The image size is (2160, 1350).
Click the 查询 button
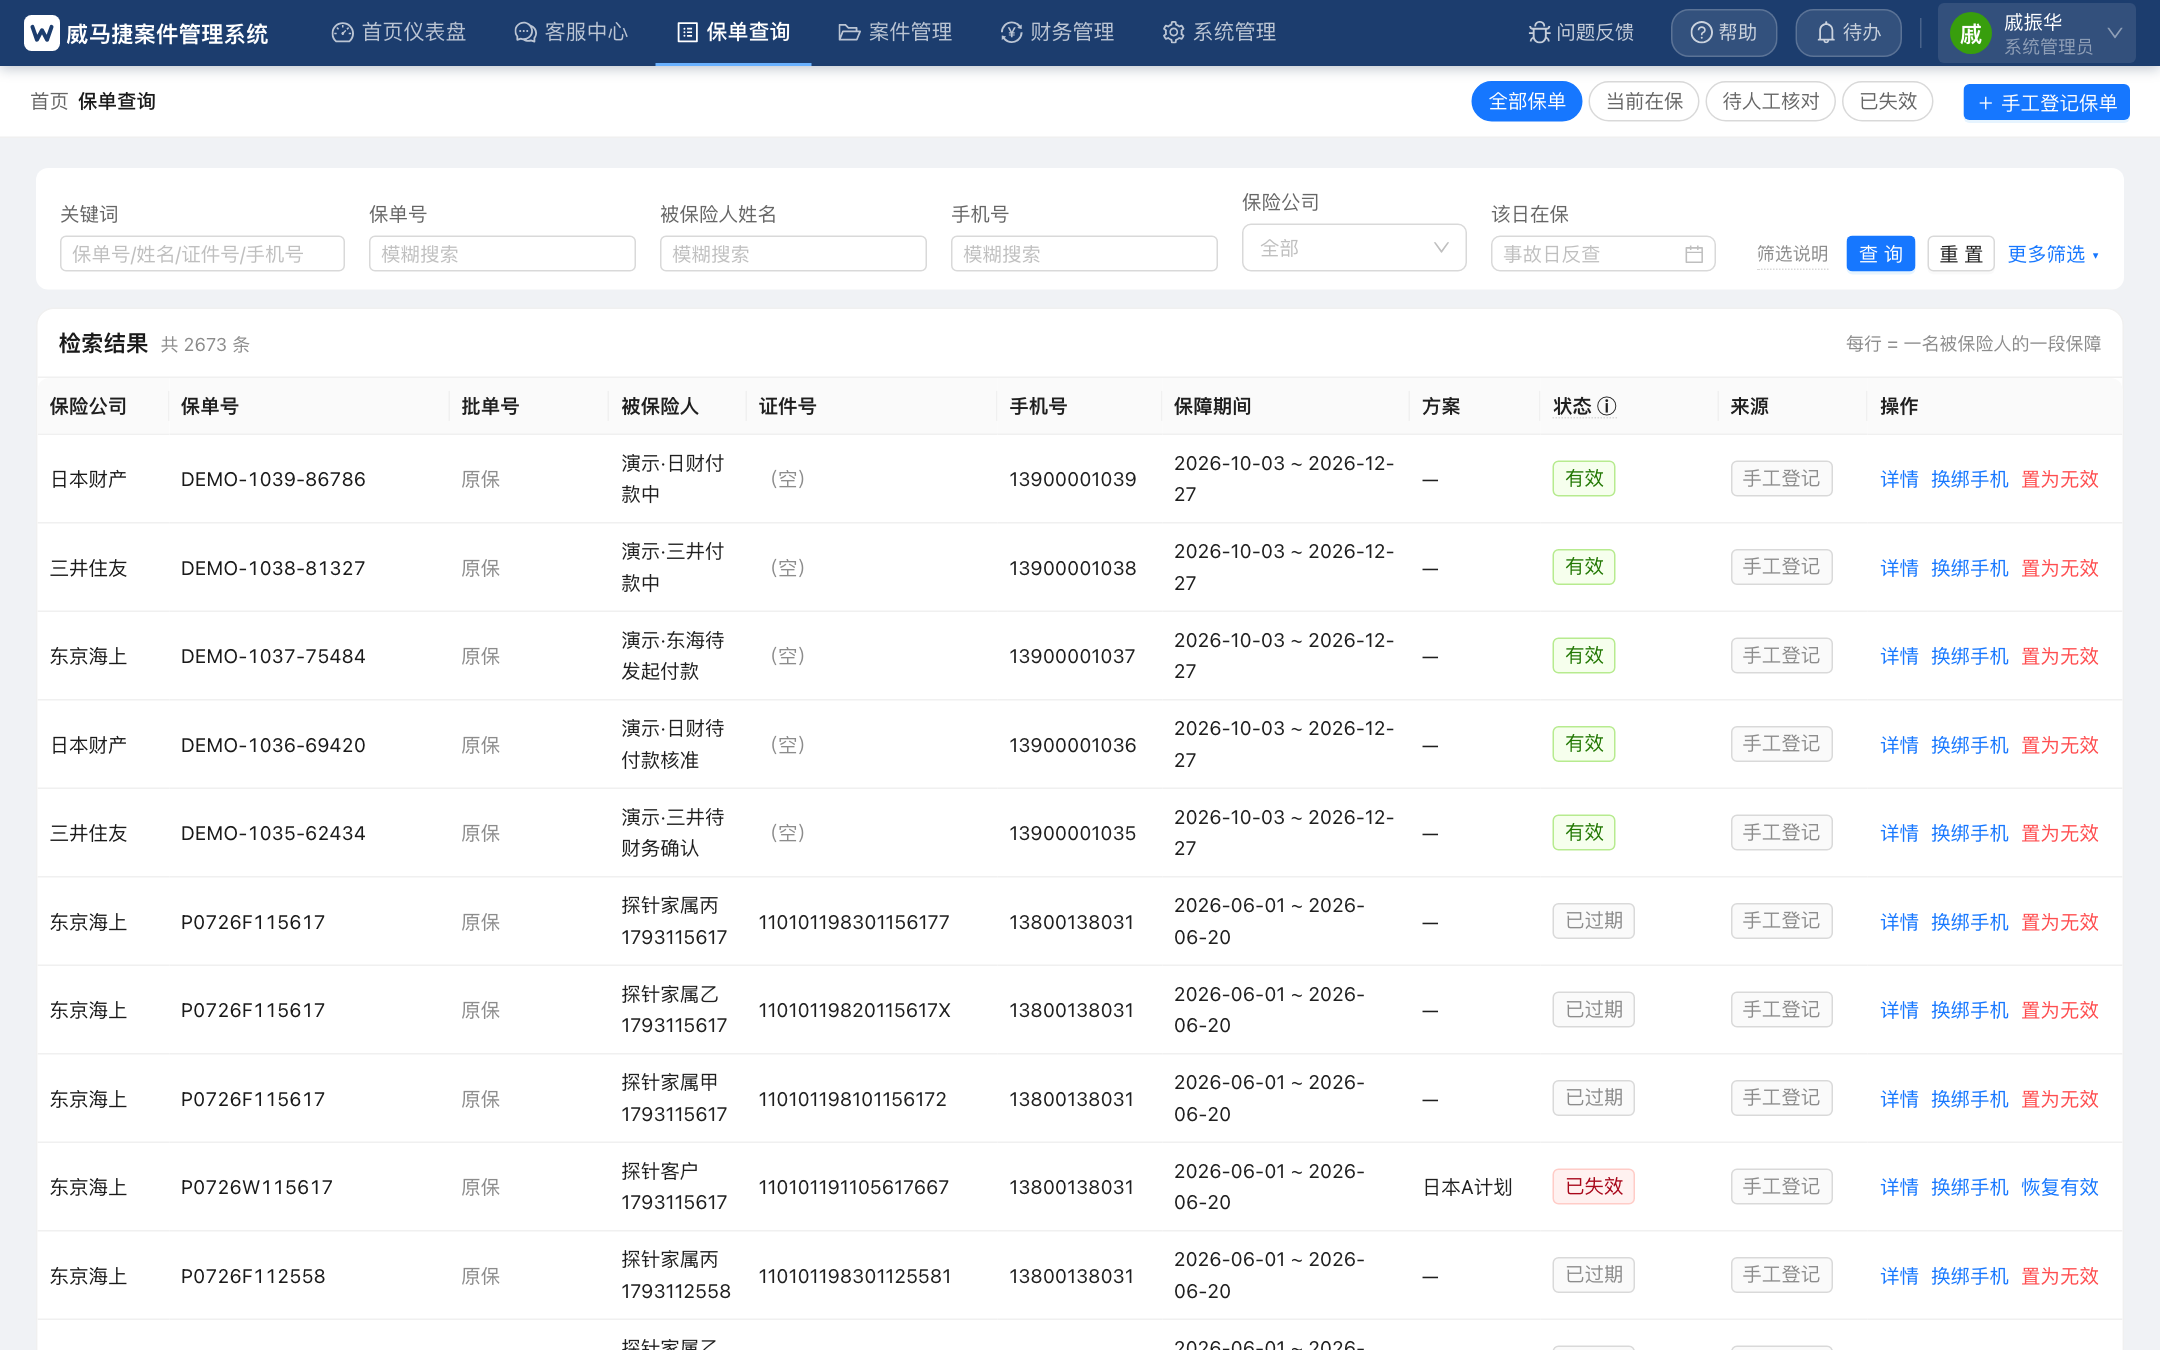pos(1880,254)
